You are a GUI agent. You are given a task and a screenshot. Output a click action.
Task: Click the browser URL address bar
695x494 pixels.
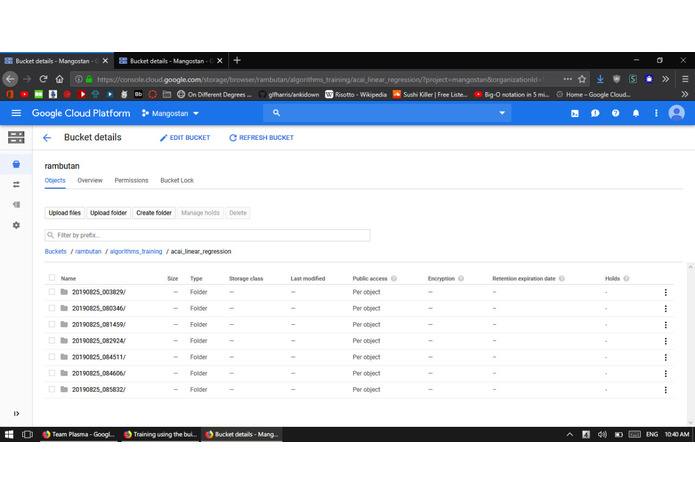[319, 79]
